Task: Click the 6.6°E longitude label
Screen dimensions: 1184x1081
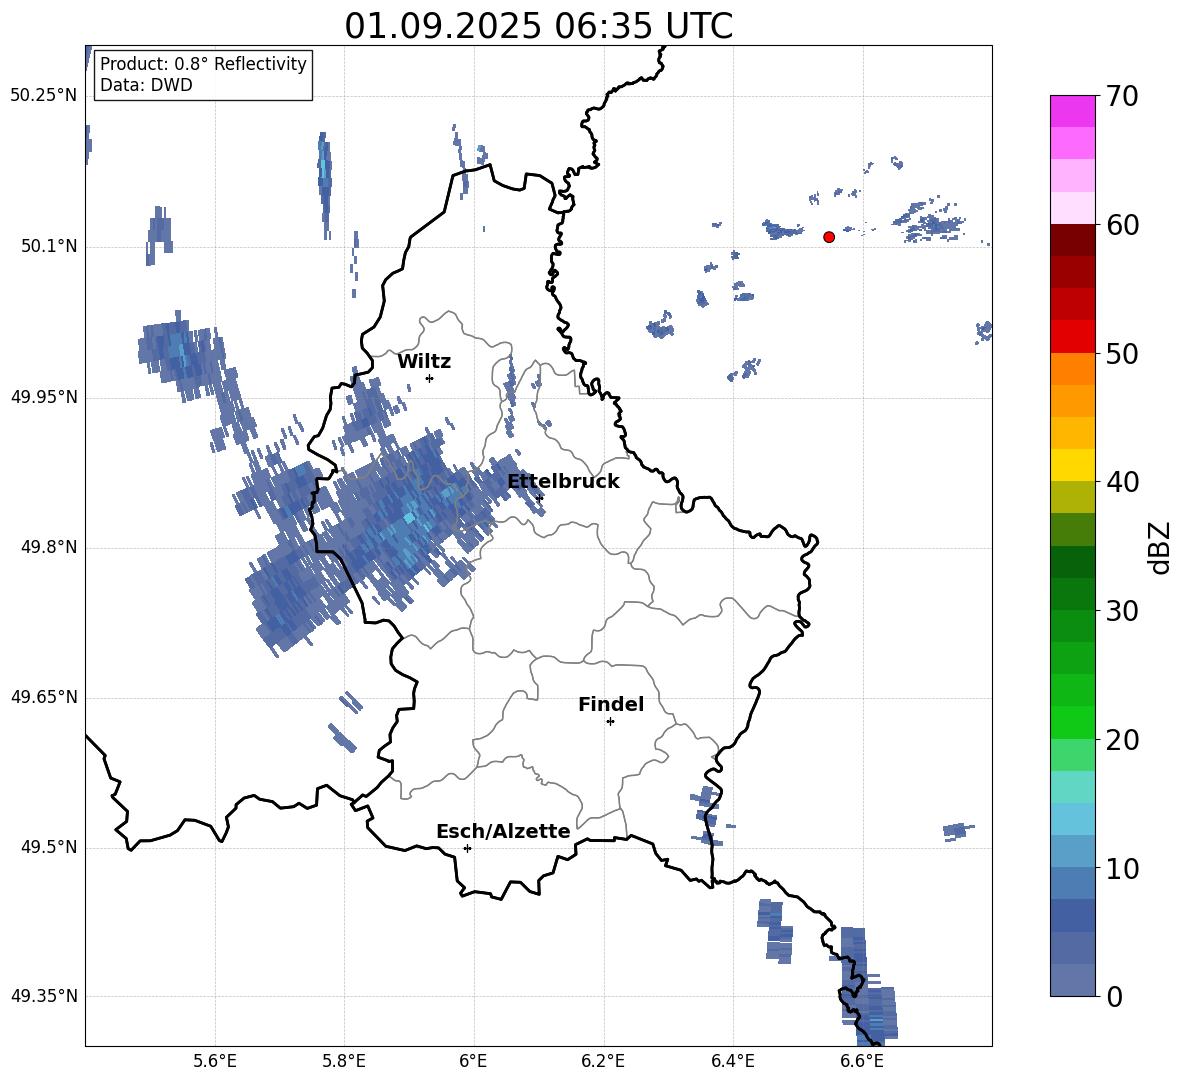Action: coord(862,1061)
